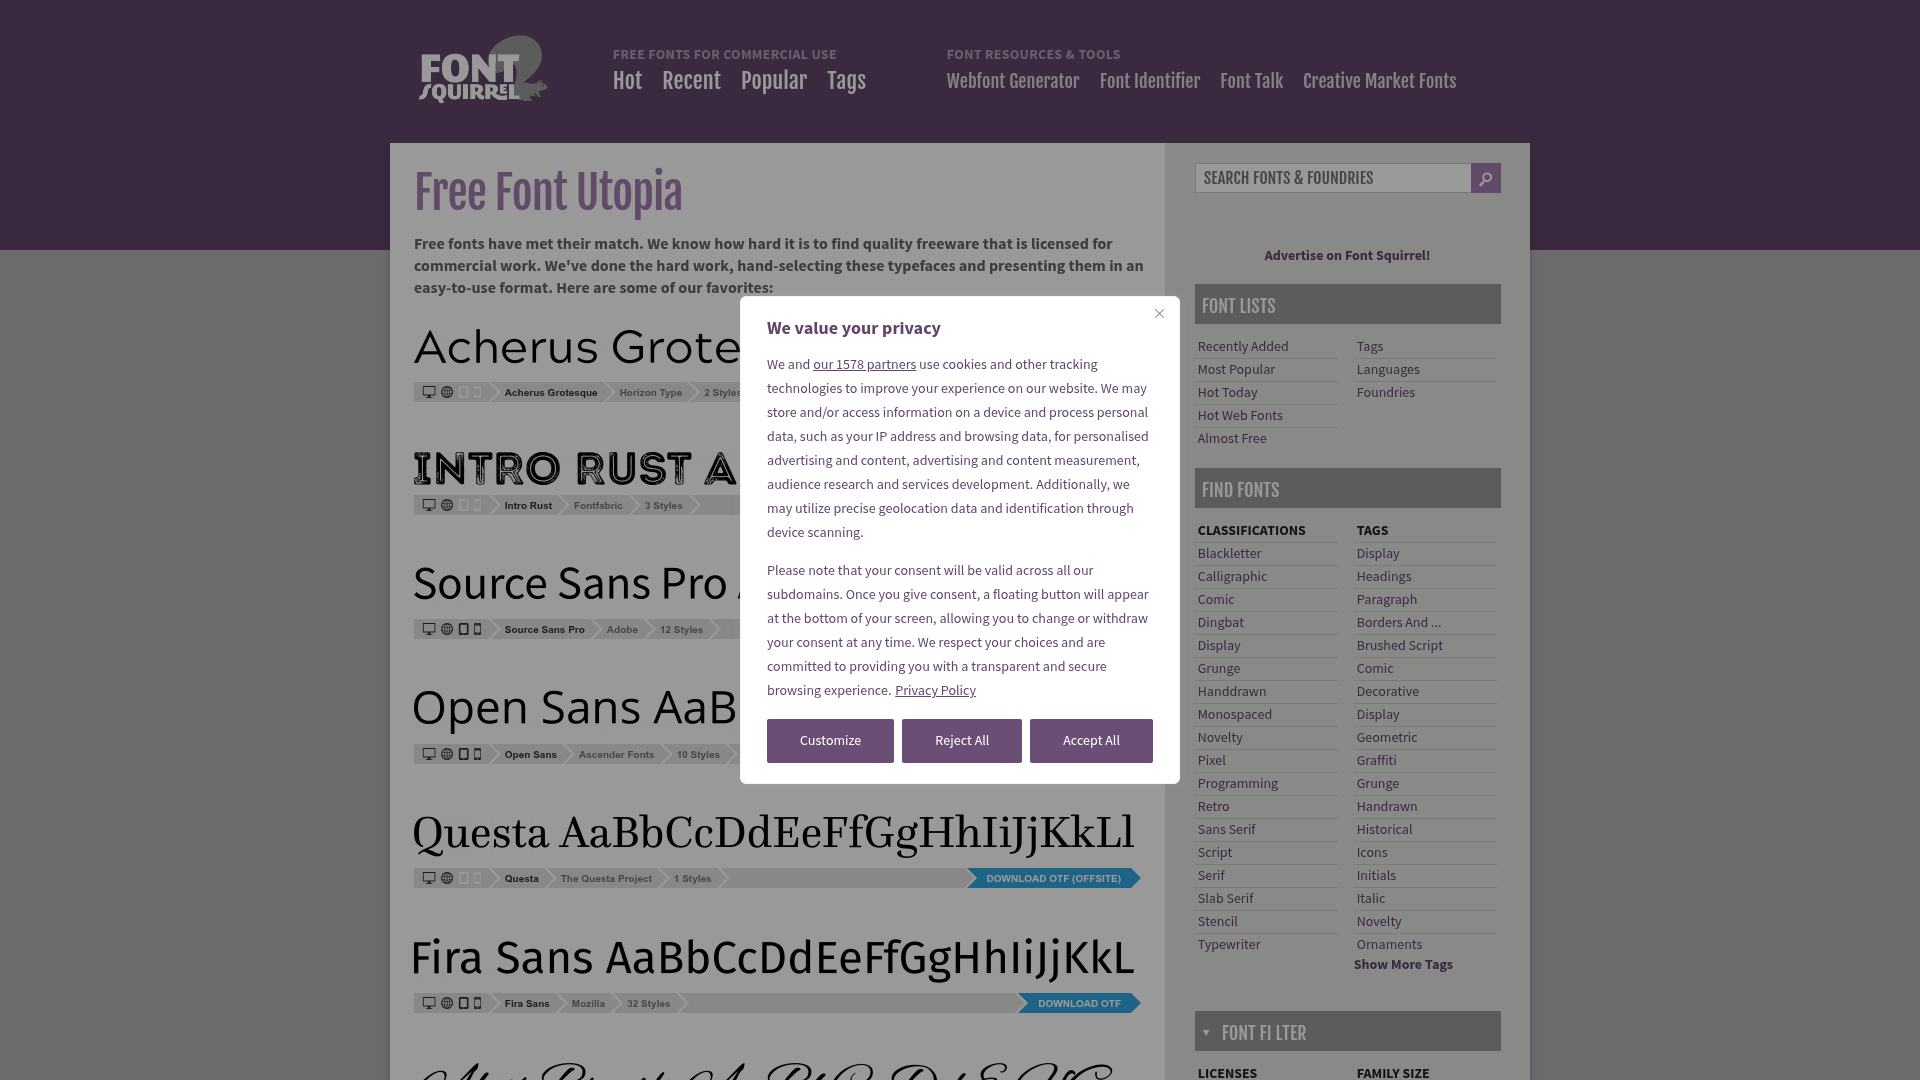Click Mozilla foundry in Fira Sans row
Viewport: 1920px width, 1080px height.
tap(588, 1003)
